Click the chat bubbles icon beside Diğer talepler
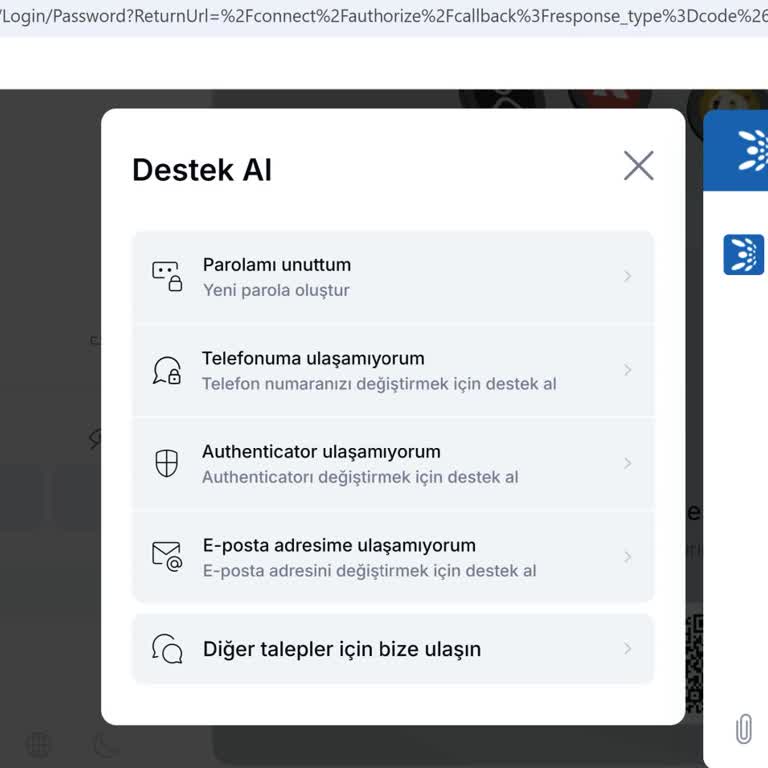The image size is (768, 768). 167,648
